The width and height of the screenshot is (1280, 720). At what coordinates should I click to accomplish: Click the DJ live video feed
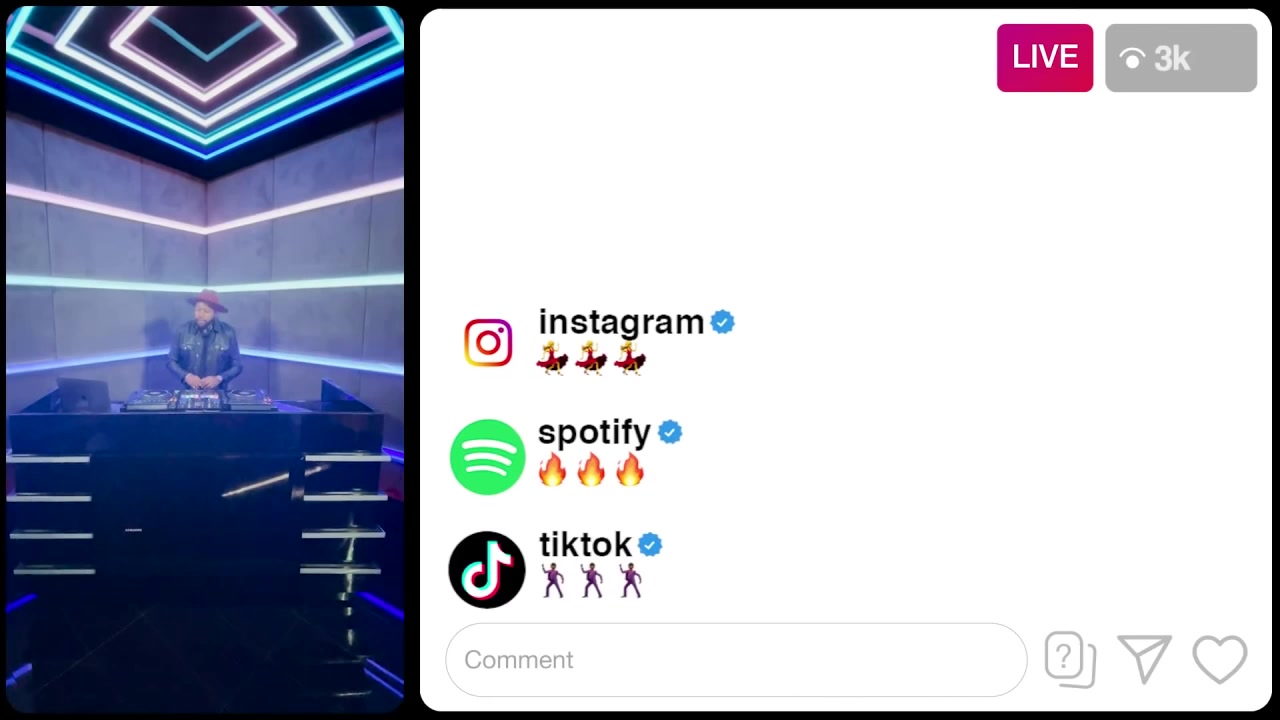(204, 358)
